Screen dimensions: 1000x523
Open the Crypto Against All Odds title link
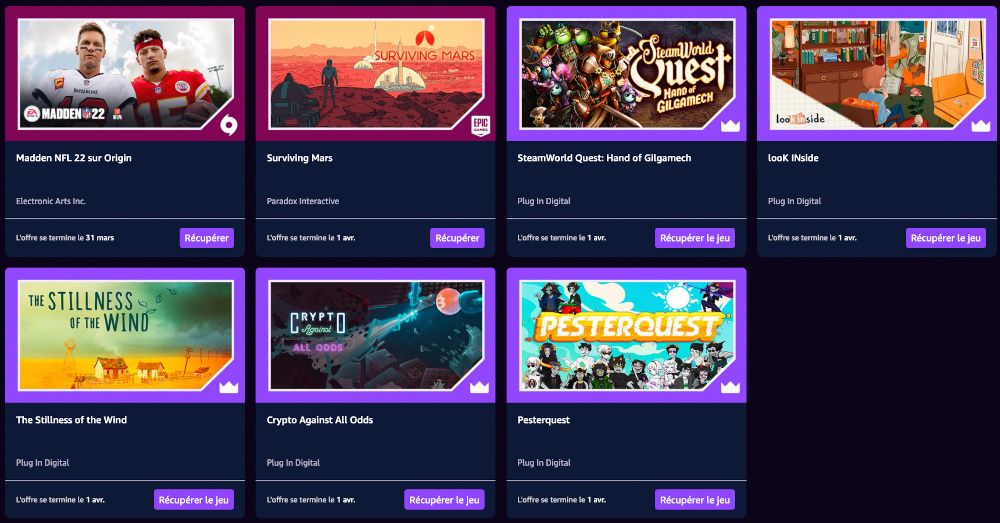tap(320, 420)
